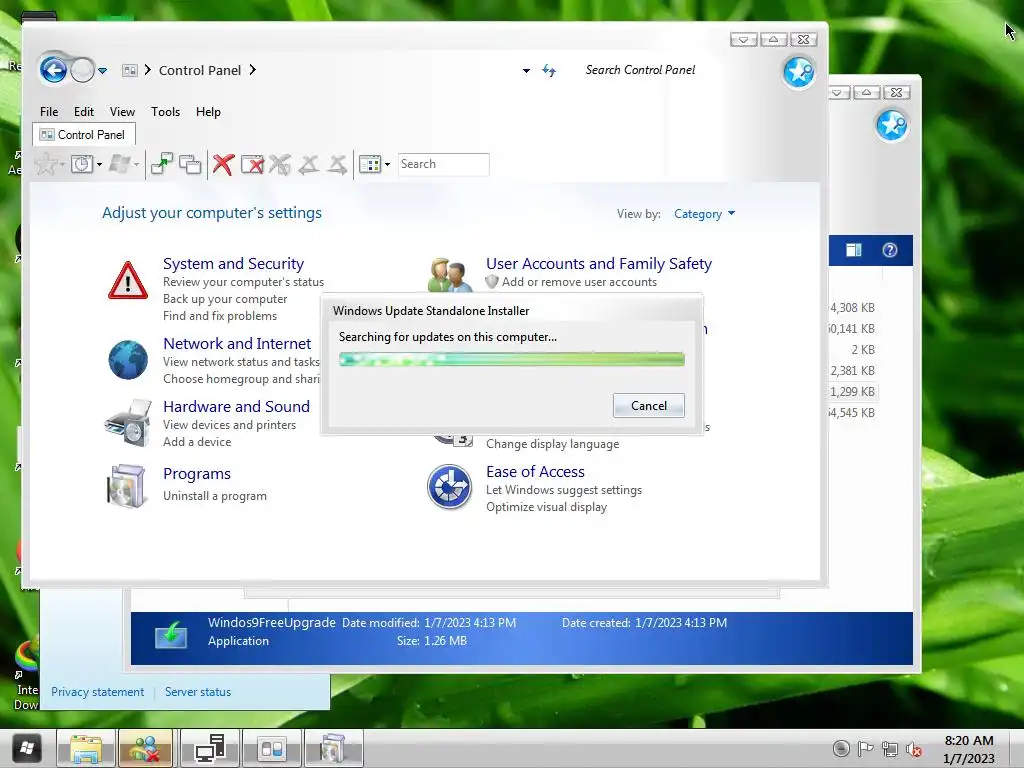Click the greyed close-right arrow icon
This screenshot has width=1024, height=768.
(337, 164)
